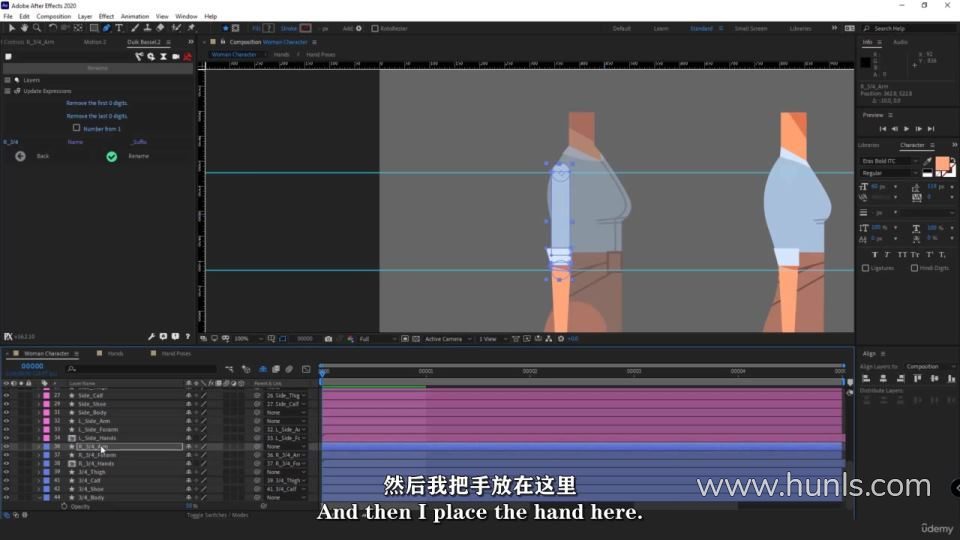Click the Character panel fill color swatch
This screenshot has height=540, width=960.
tap(942, 163)
